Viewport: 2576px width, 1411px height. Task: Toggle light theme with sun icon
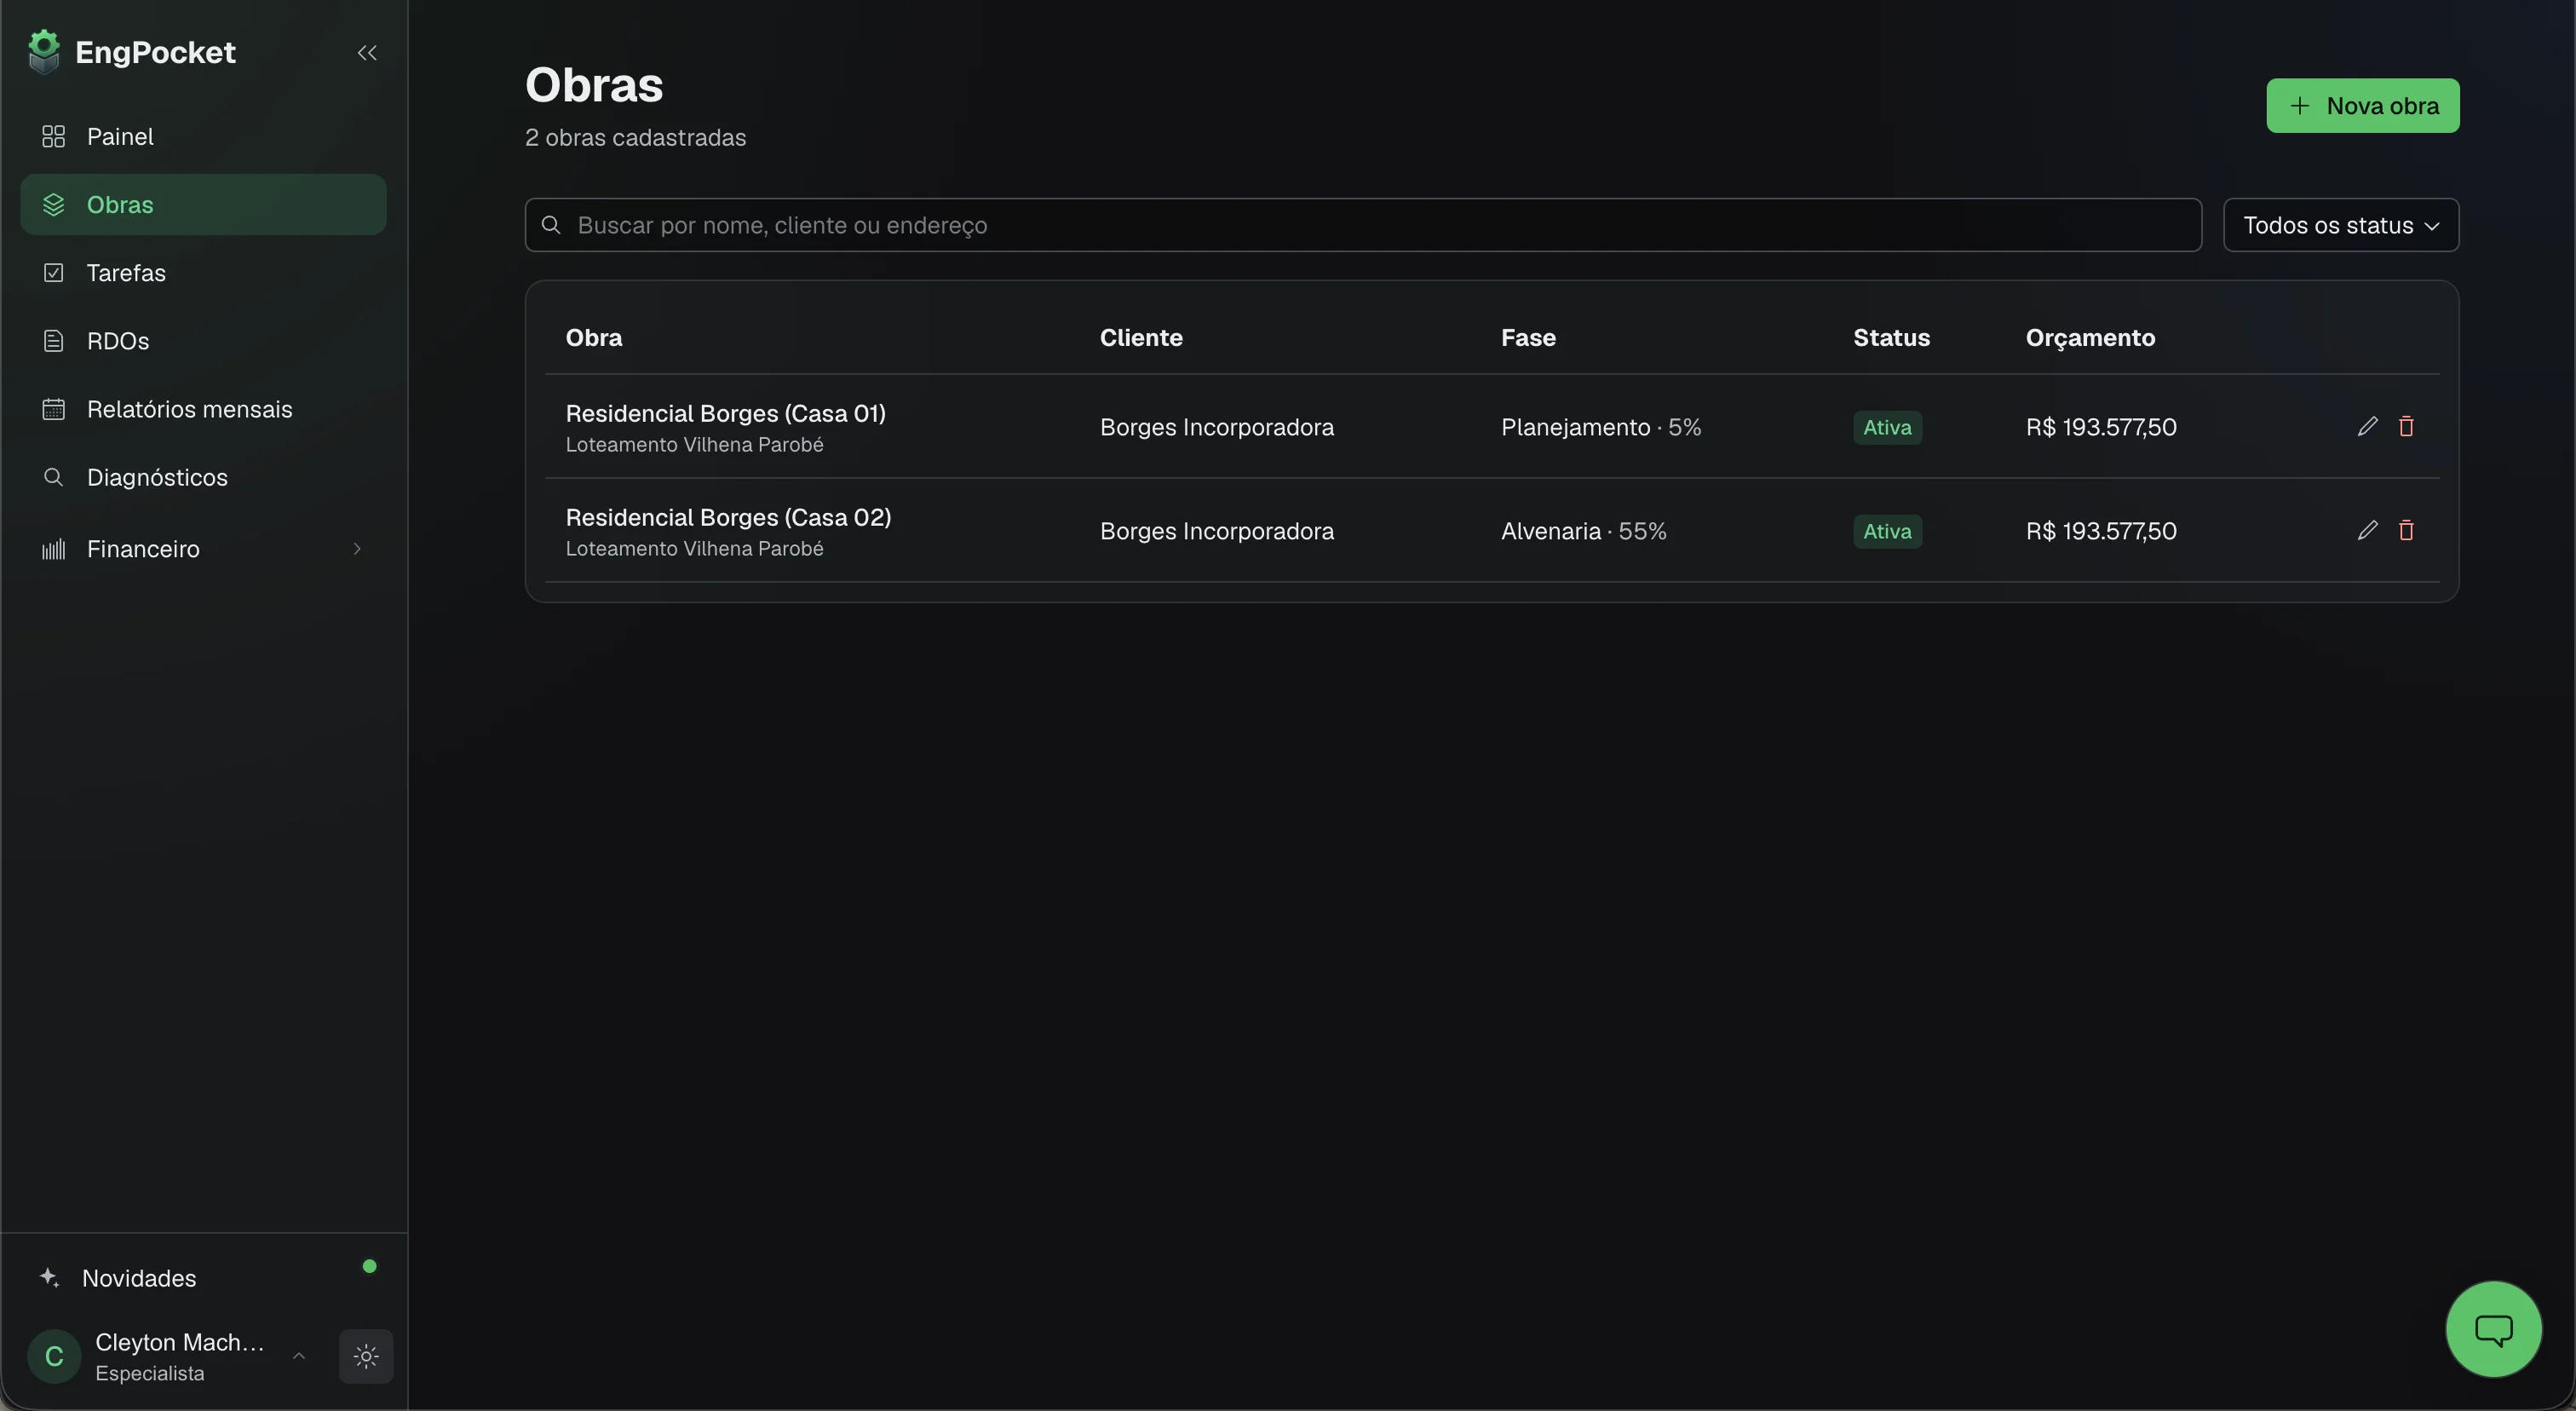(366, 1357)
